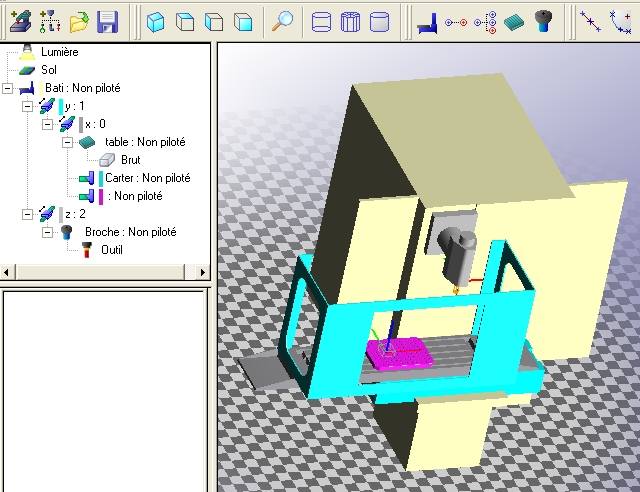Click the gray swatch beside z : 2
Image resolution: width=640 pixels, height=492 pixels.
click(61, 214)
